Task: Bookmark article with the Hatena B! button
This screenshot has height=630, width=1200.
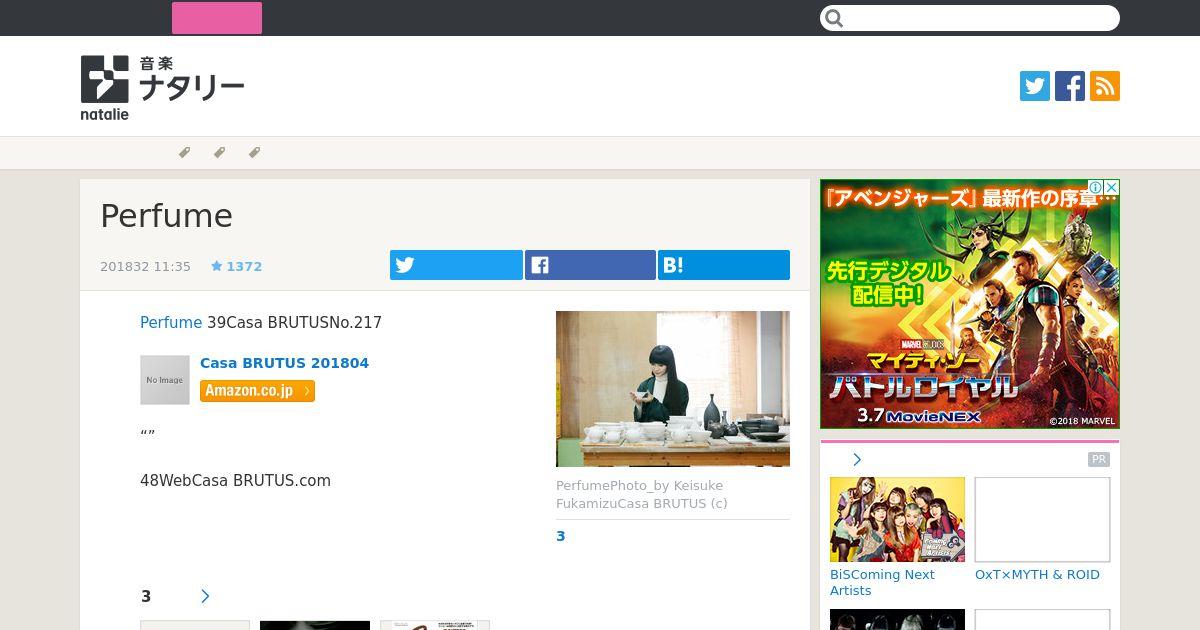Action: [x=724, y=265]
